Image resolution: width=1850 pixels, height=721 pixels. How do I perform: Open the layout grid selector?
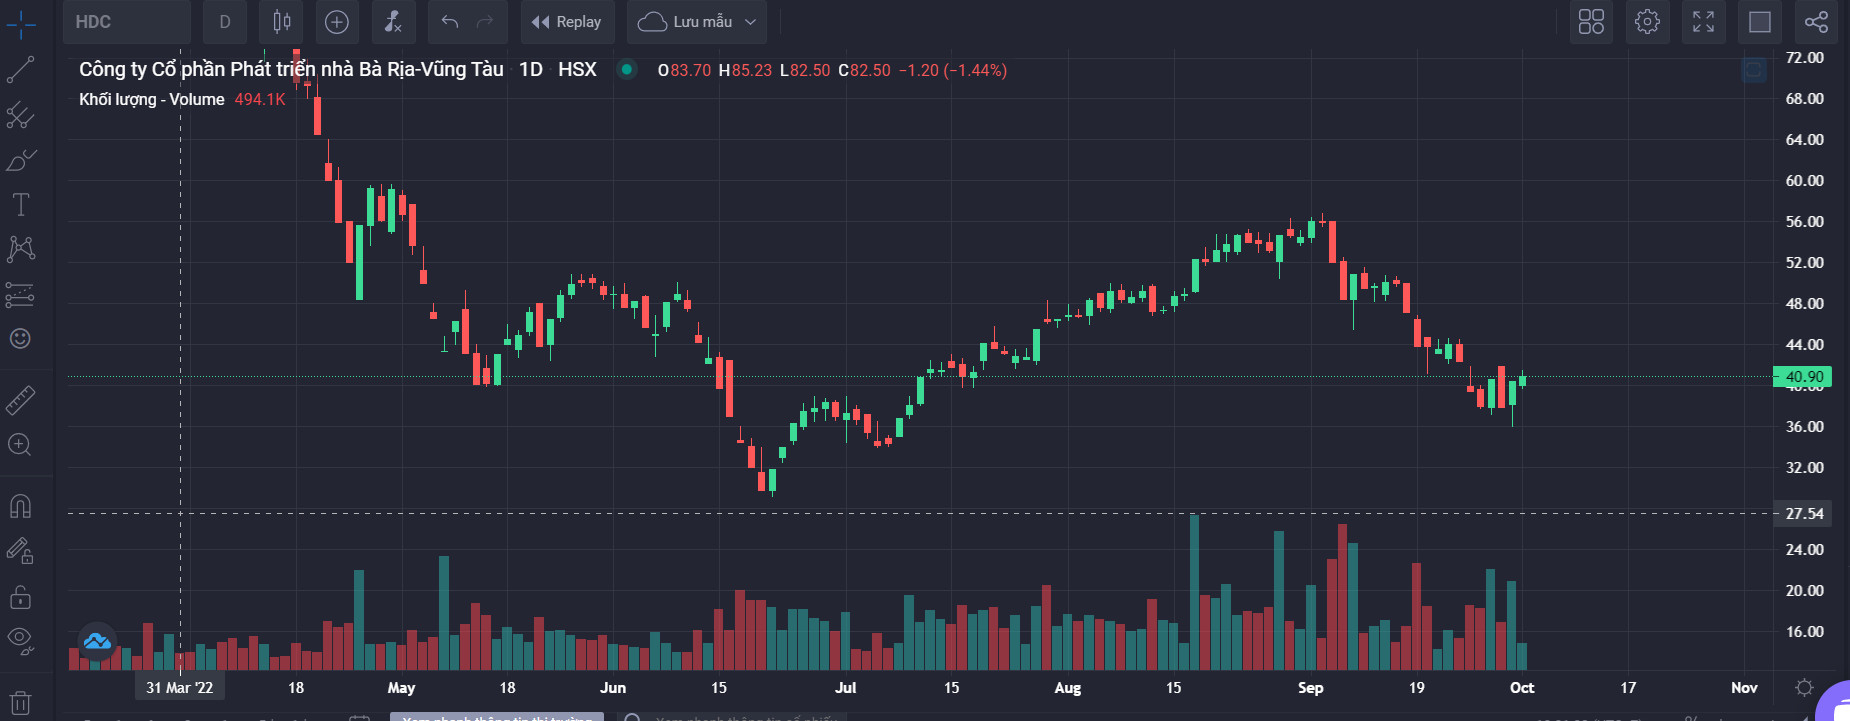[x=1591, y=22]
